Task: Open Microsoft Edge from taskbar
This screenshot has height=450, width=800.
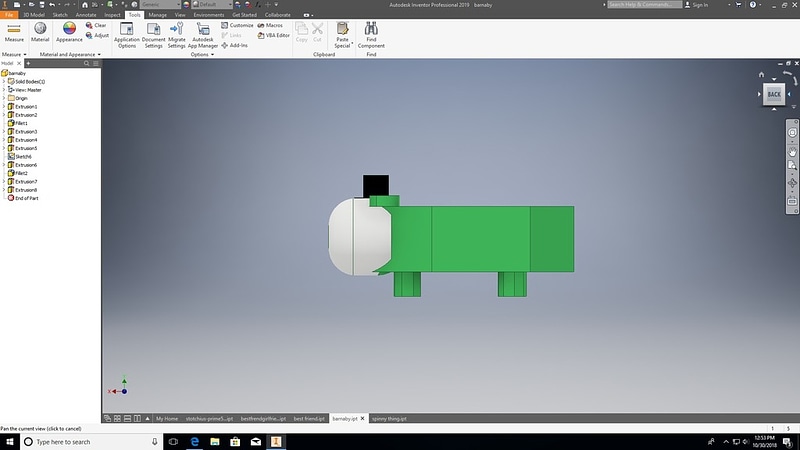Action: (194, 442)
